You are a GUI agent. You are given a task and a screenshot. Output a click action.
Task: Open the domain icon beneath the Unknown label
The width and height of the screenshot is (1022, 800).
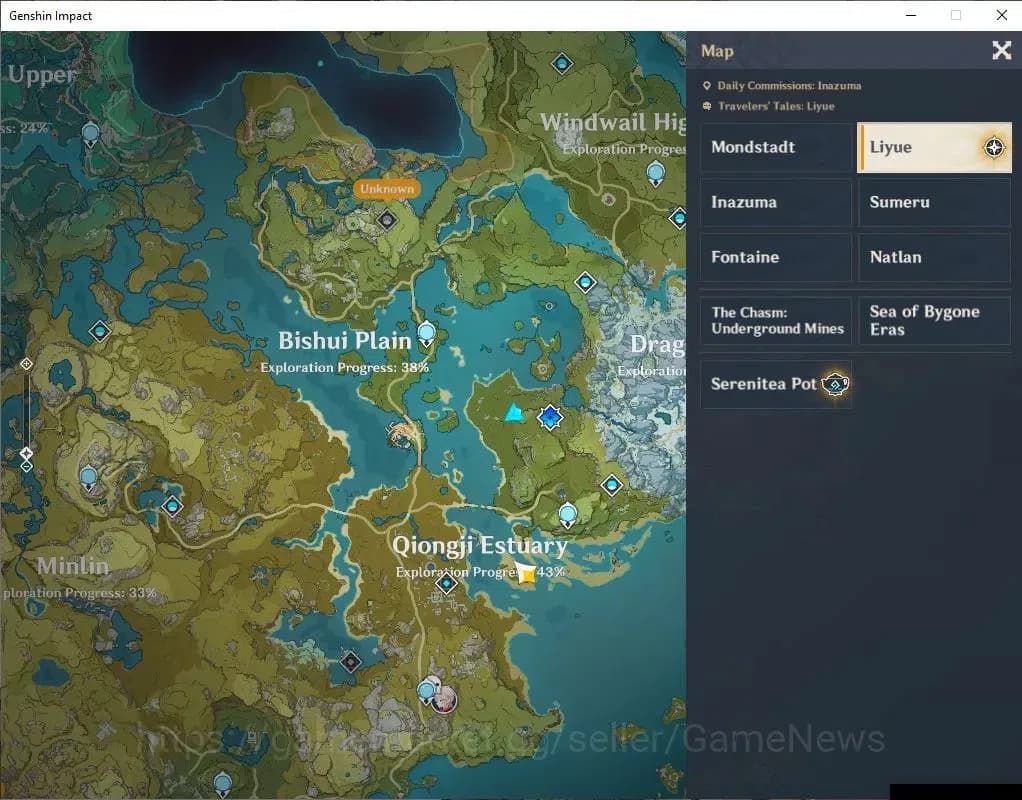[387, 220]
